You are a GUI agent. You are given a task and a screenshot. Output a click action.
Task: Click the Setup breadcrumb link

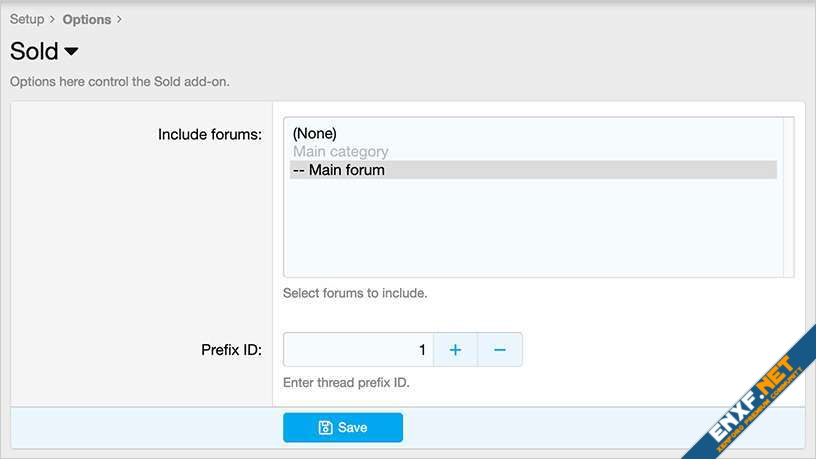point(27,19)
